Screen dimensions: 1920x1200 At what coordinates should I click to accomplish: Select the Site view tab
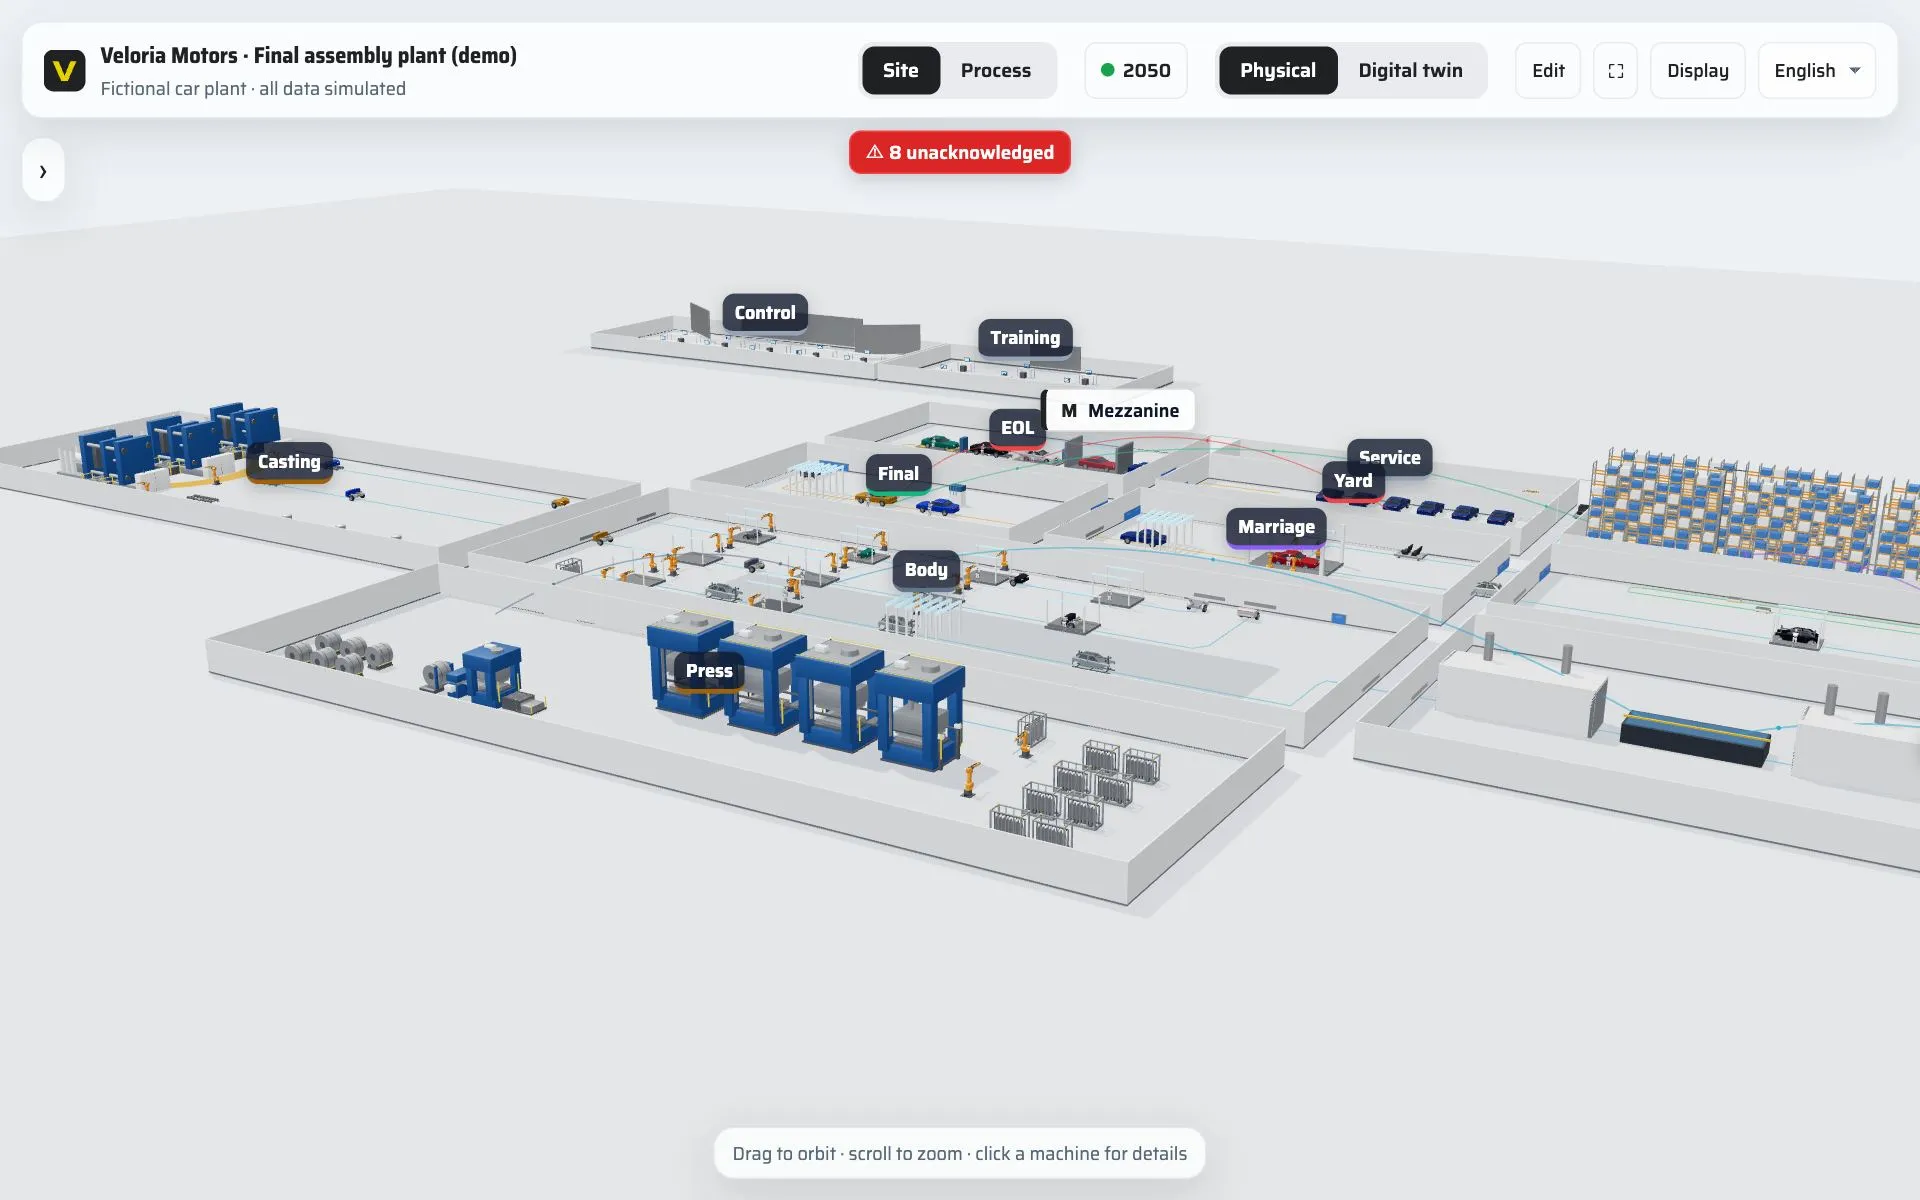point(900,71)
